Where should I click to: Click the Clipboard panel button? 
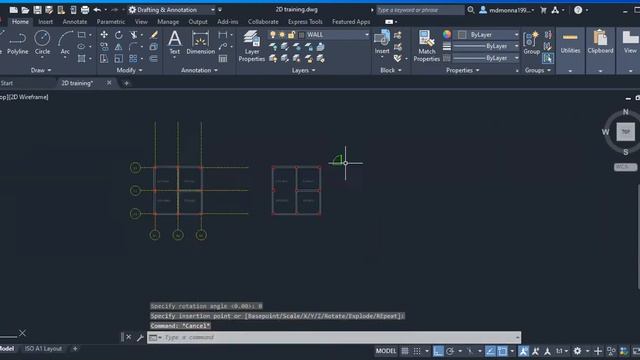(600, 43)
